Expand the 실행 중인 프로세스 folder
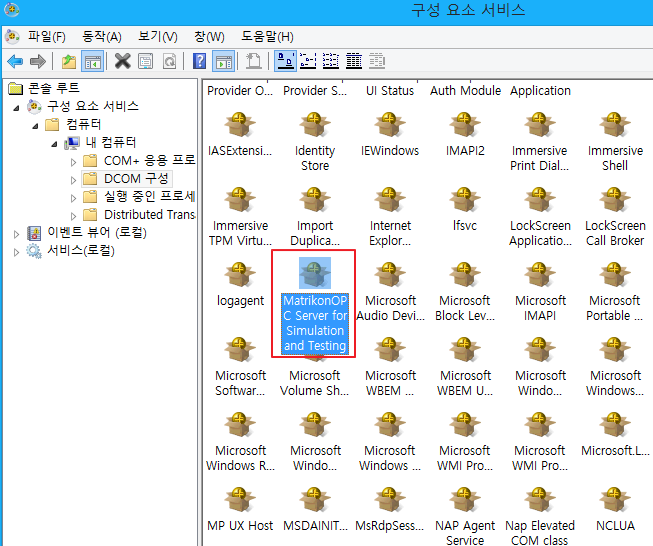Screen dimensions: 653x546 73,198
